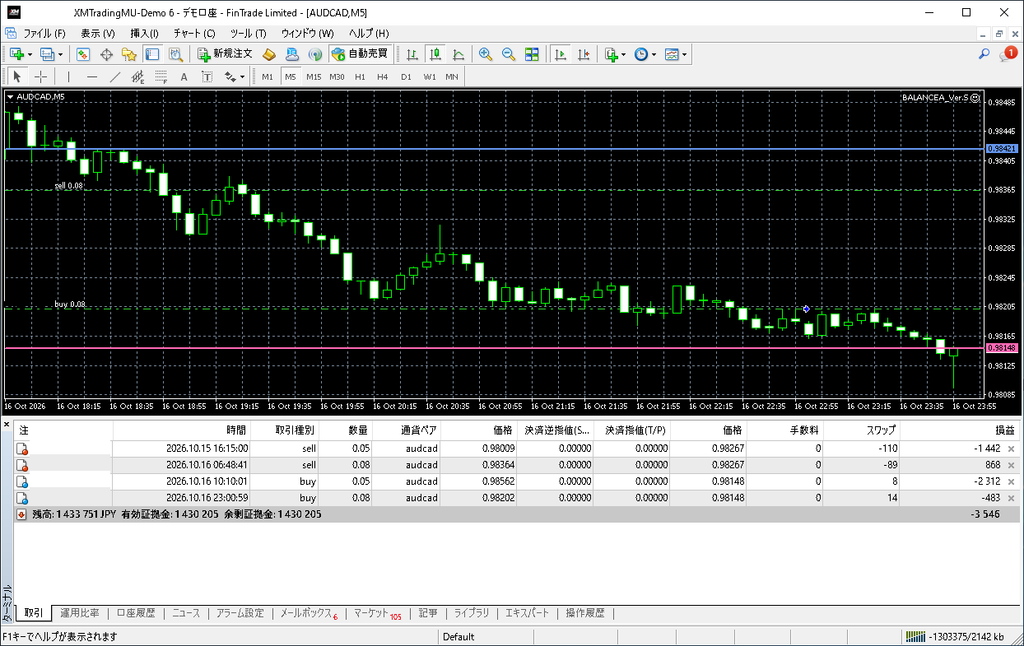Viewport: 1024px width, 646px height.
Task: Expand the periods clock dropdown arrow
Action: click(x=654, y=55)
